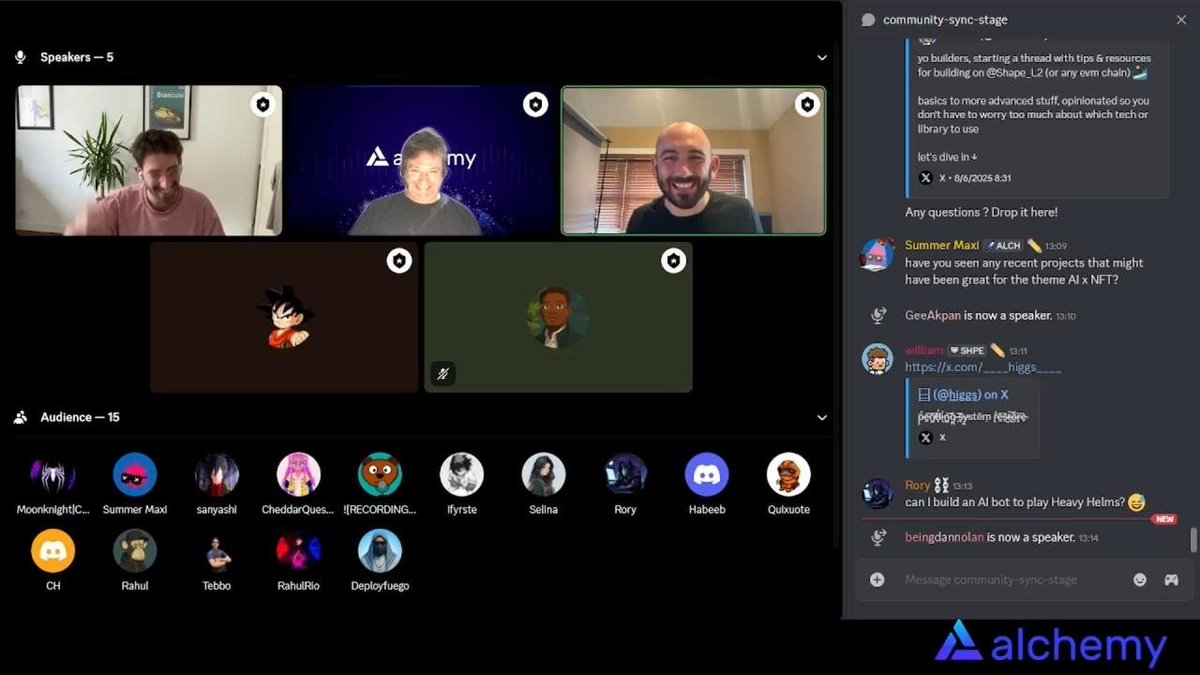Click Summer Maxi chat avatar
Viewport: 1200px width, 675px height.
[x=877, y=255]
